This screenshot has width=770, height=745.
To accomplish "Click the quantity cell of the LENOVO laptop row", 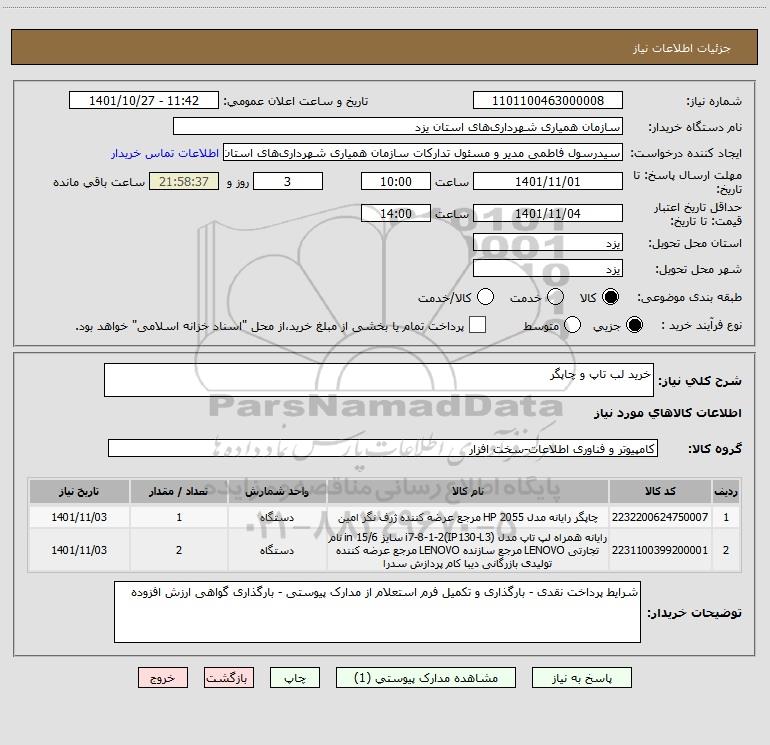I will pyautogui.click(x=179, y=550).
